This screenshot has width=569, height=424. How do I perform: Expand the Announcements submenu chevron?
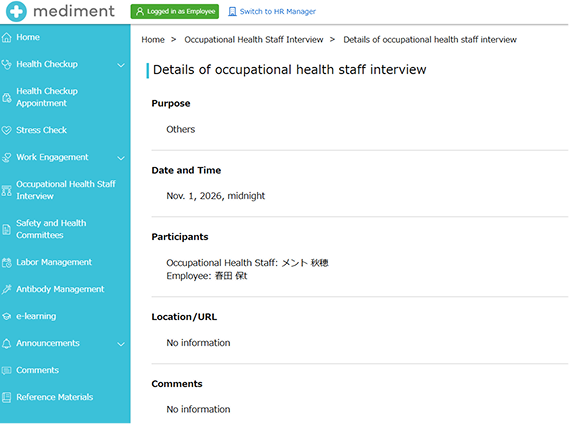point(121,344)
